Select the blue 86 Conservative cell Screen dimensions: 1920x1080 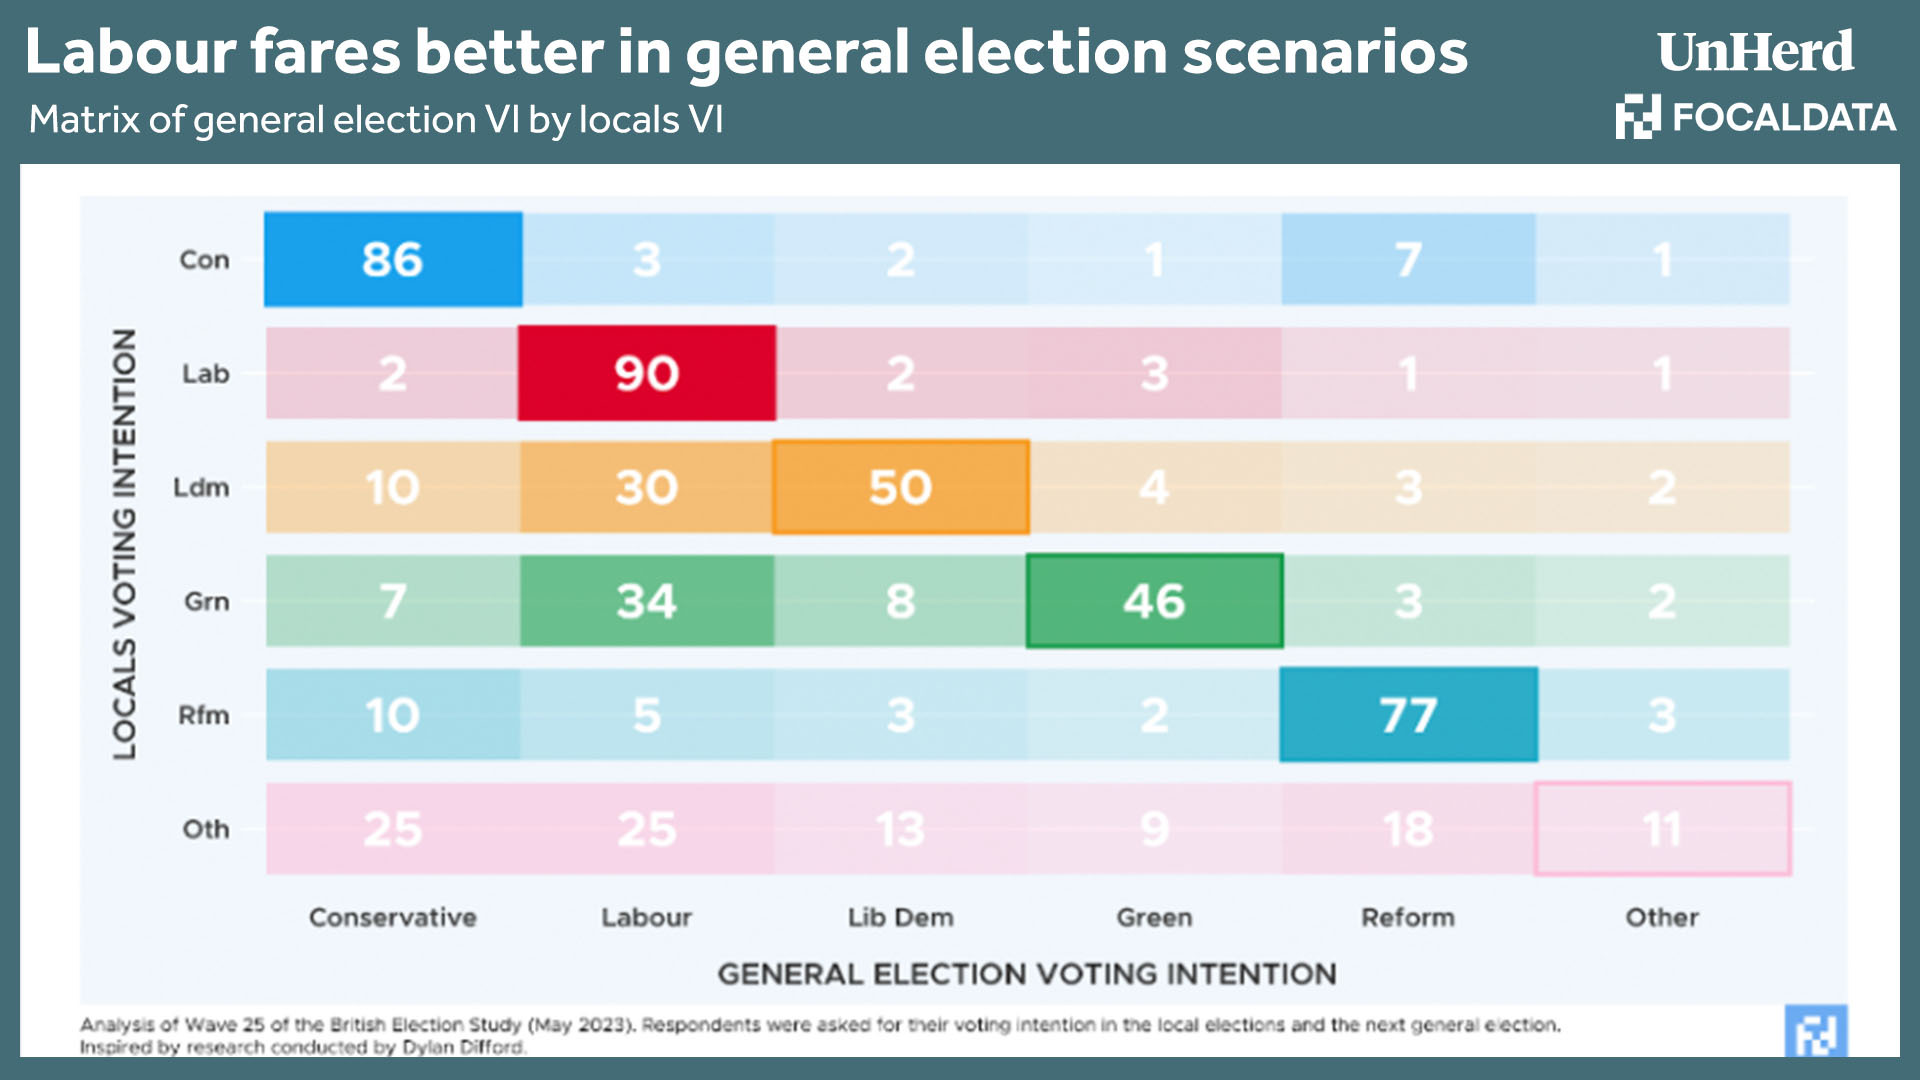coord(393,260)
